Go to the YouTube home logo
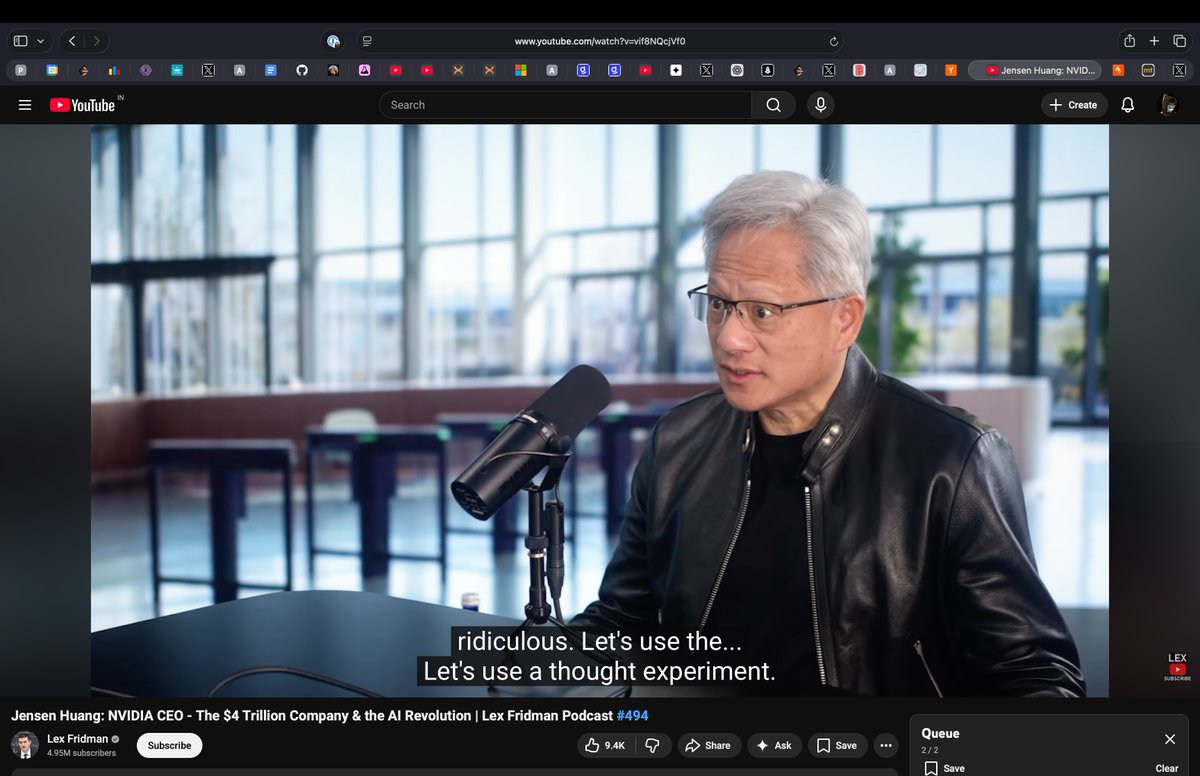Viewport: 1200px width, 776px height. pyautogui.click(x=83, y=105)
